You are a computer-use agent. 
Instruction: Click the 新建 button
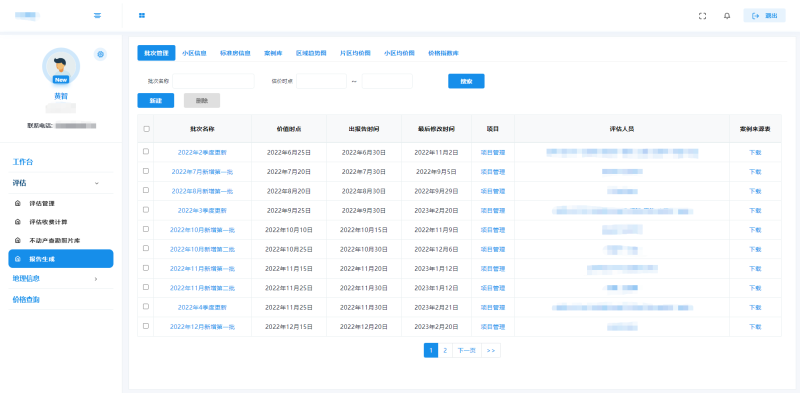156,101
